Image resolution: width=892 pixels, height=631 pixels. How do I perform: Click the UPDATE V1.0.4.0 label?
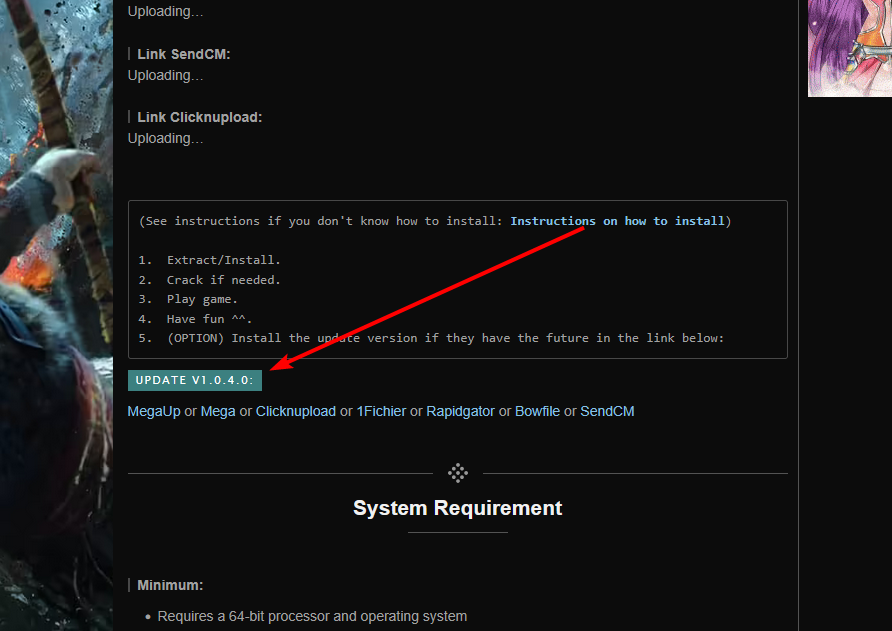[195, 380]
